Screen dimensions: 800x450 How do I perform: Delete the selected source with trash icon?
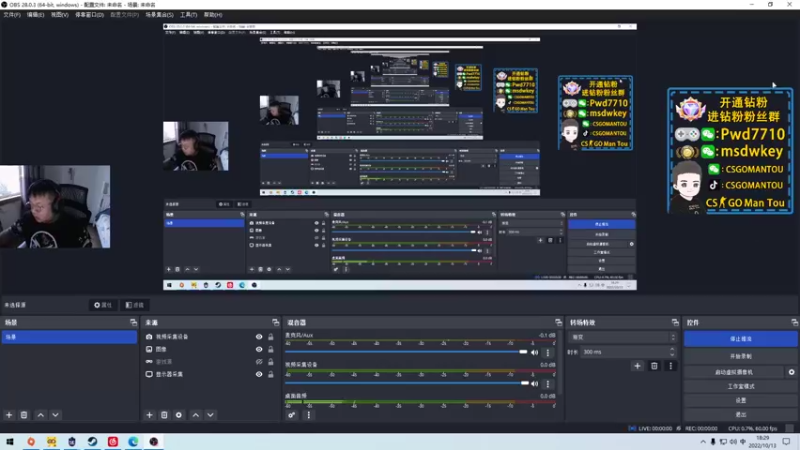[x=164, y=415]
